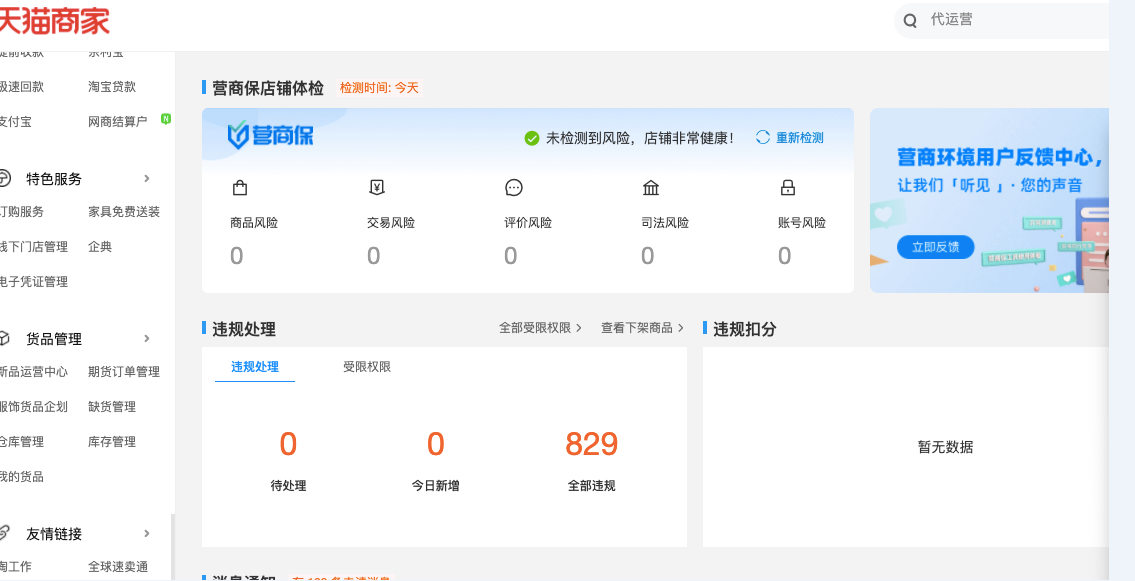
Task: Click the 交易风险 count value
Action: click(374, 256)
